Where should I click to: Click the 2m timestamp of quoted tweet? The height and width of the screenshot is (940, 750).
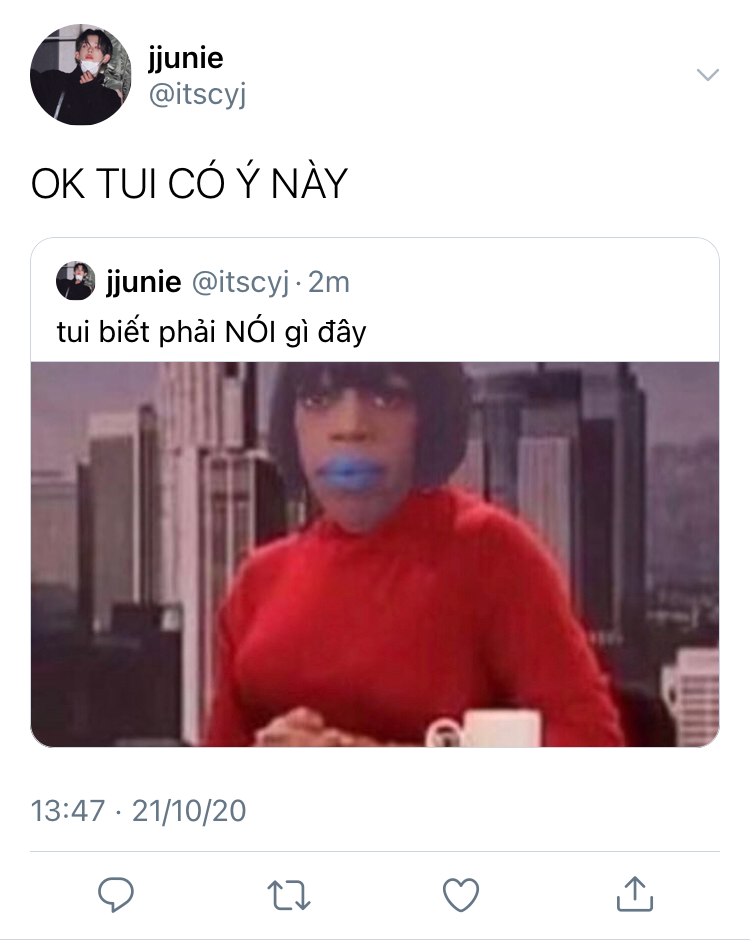pyautogui.click(x=329, y=282)
